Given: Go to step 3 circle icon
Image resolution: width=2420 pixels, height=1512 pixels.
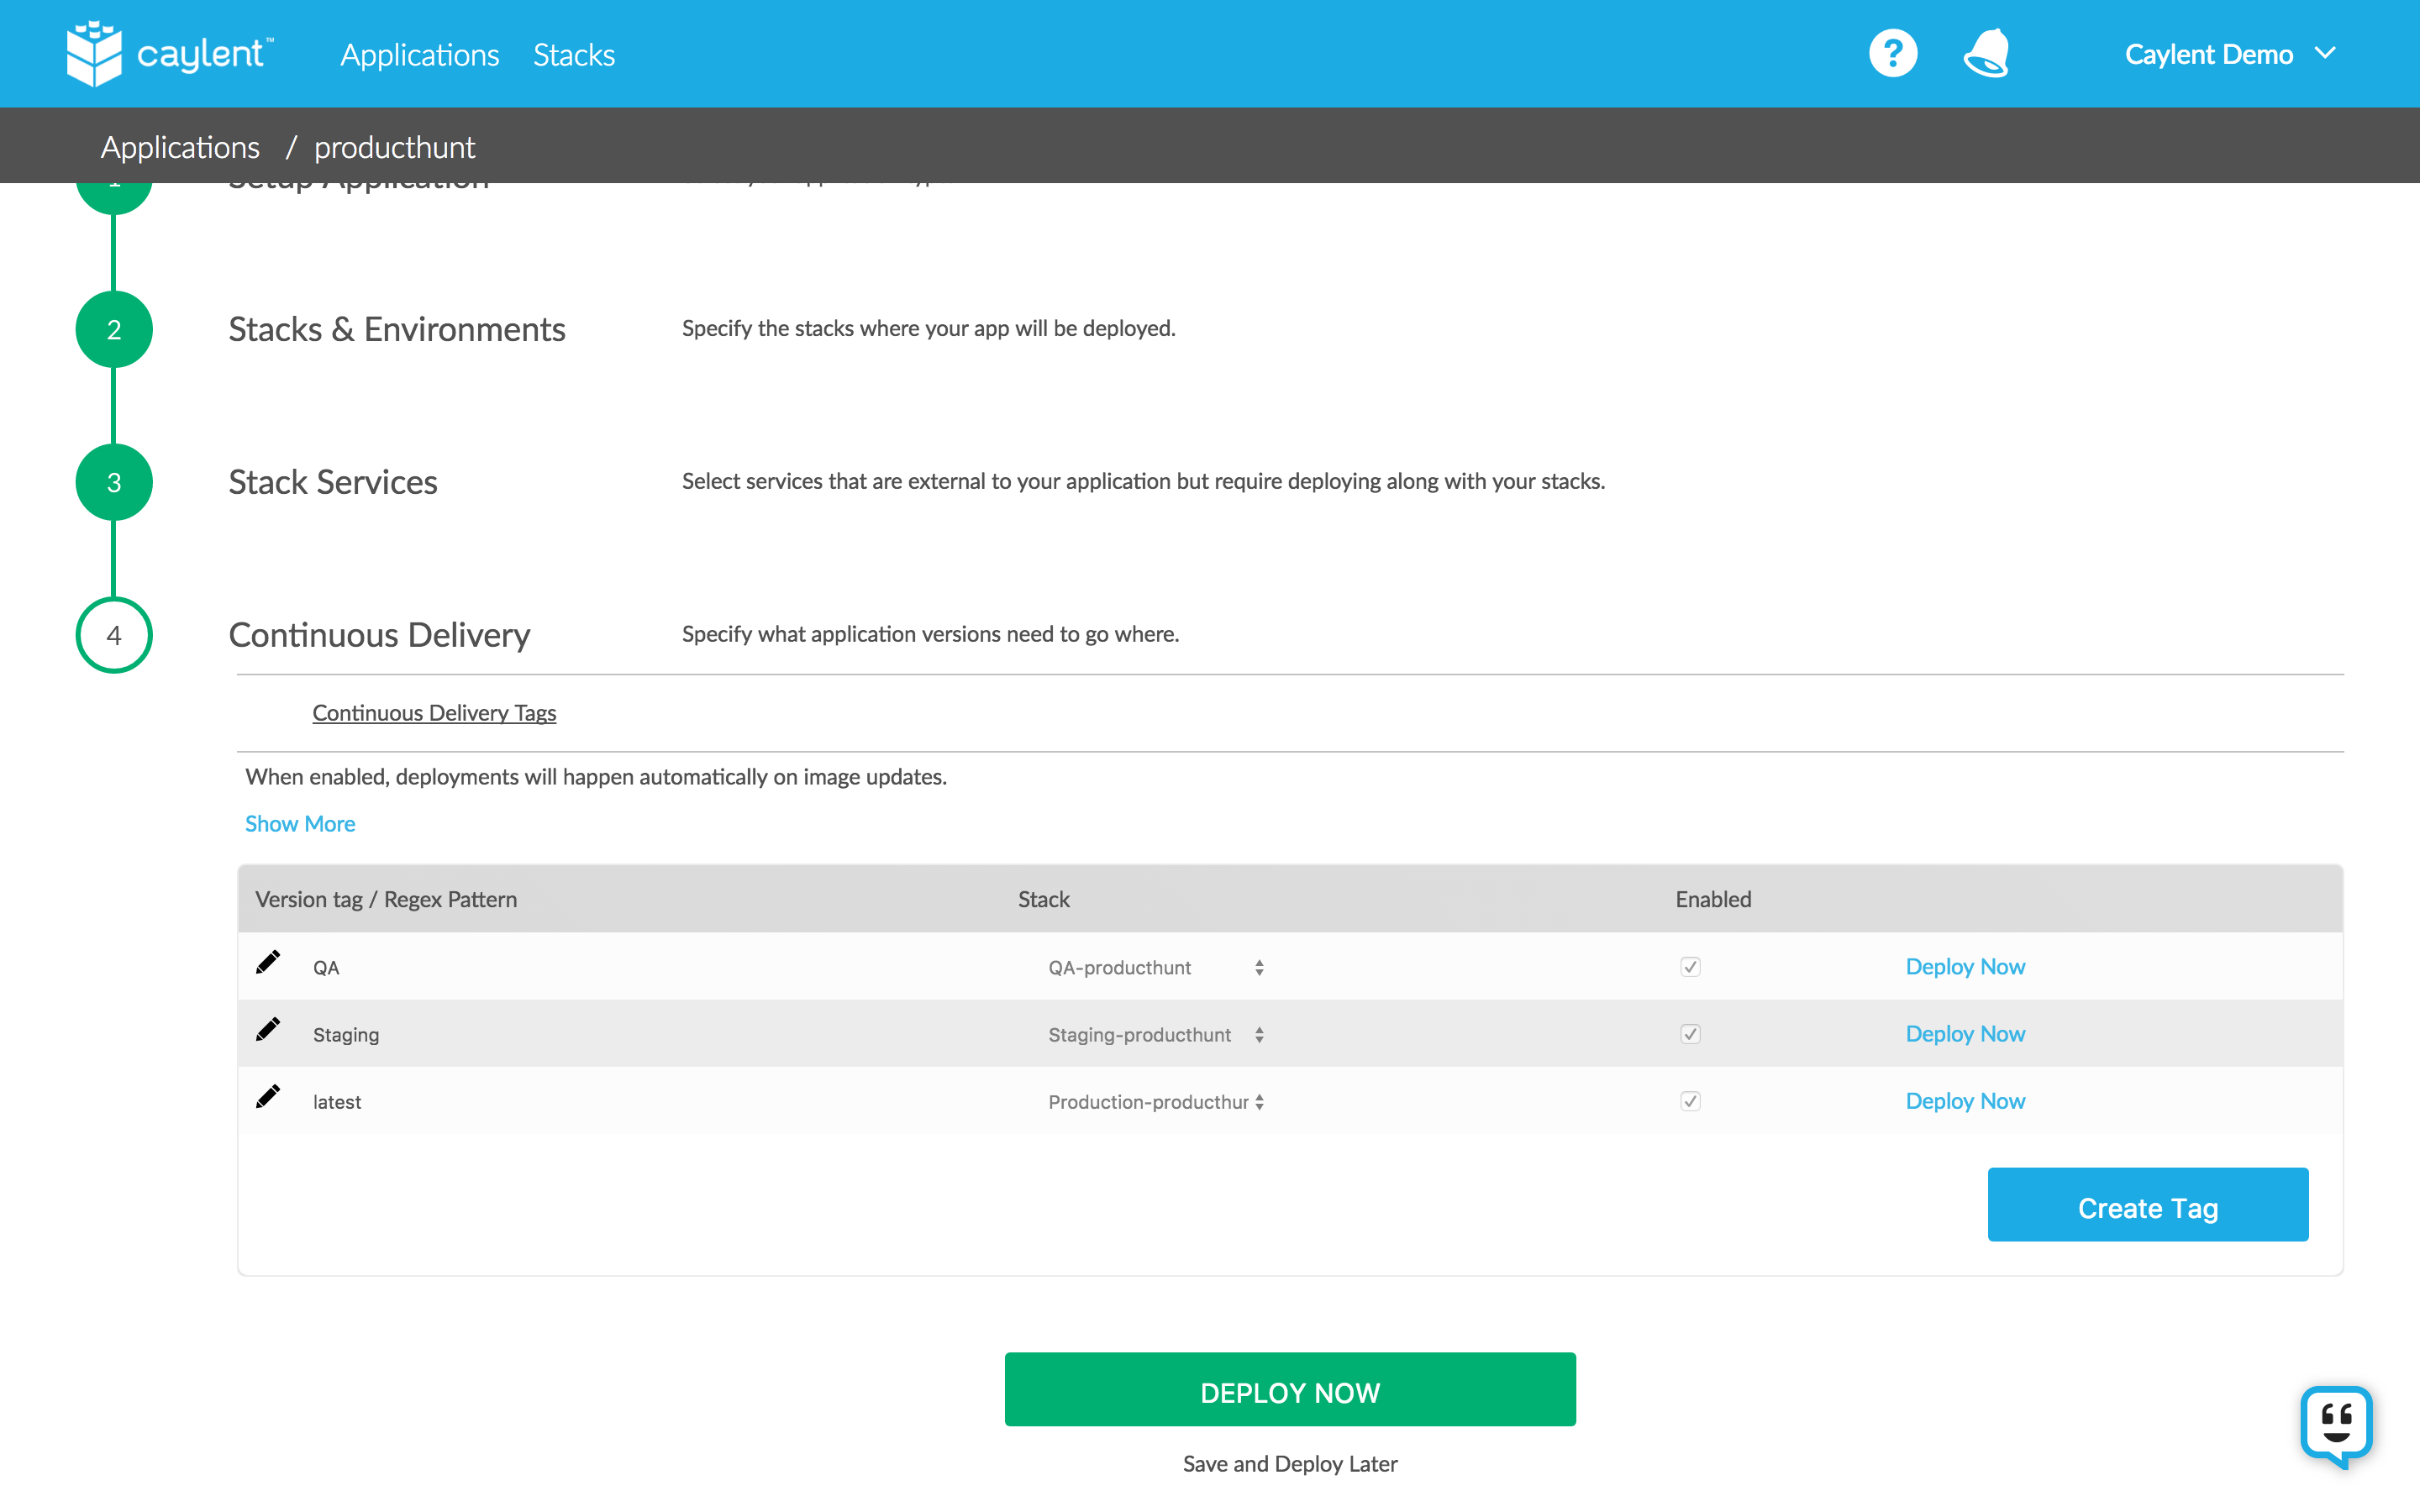Looking at the screenshot, I should 114,483.
